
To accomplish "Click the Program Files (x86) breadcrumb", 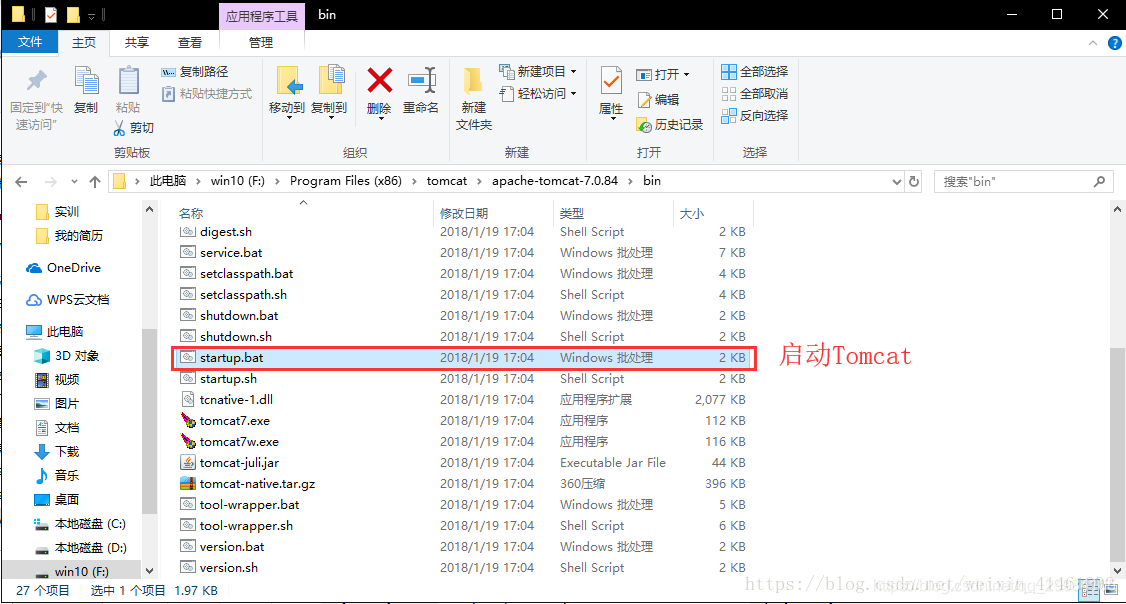I will click(x=345, y=181).
